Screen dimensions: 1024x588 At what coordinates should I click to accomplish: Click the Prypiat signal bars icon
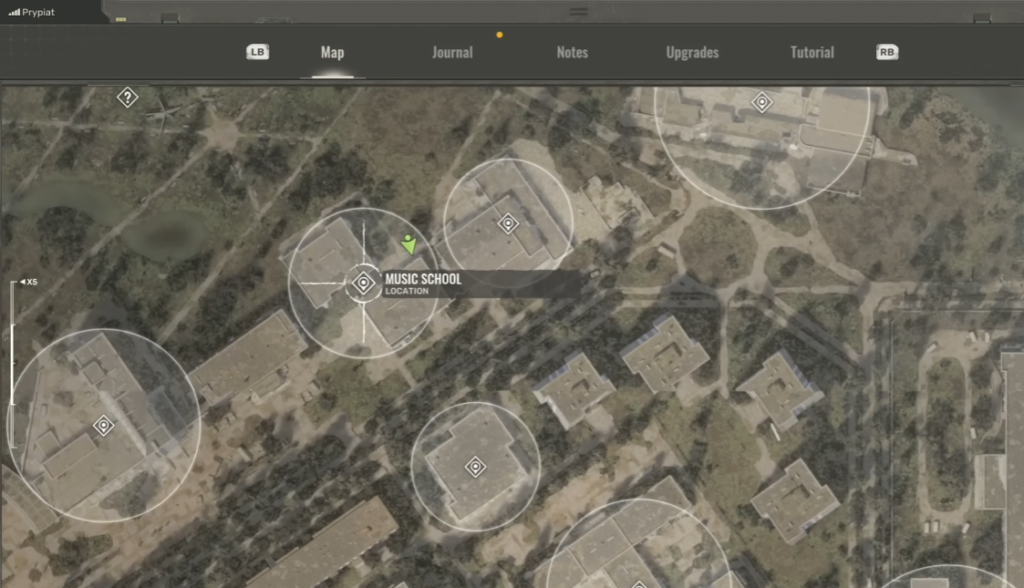[x=13, y=11]
